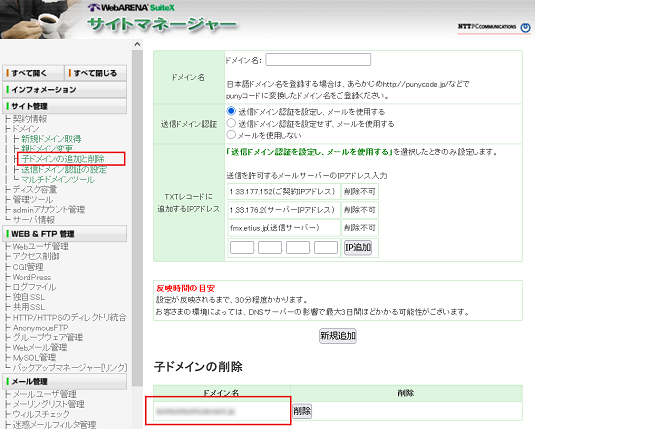Open バックアップマネージャー[リンク] item

(x=70, y=368)
